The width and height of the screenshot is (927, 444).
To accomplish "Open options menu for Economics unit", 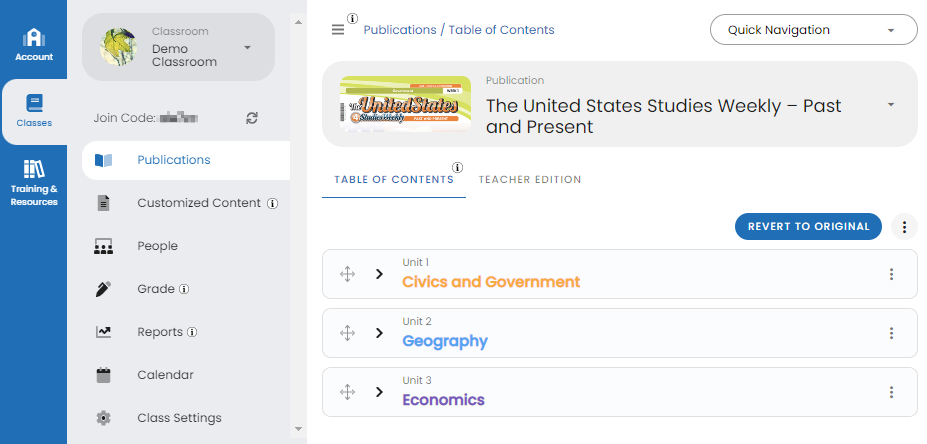I will pyautogui.click(x=892, y=392).
